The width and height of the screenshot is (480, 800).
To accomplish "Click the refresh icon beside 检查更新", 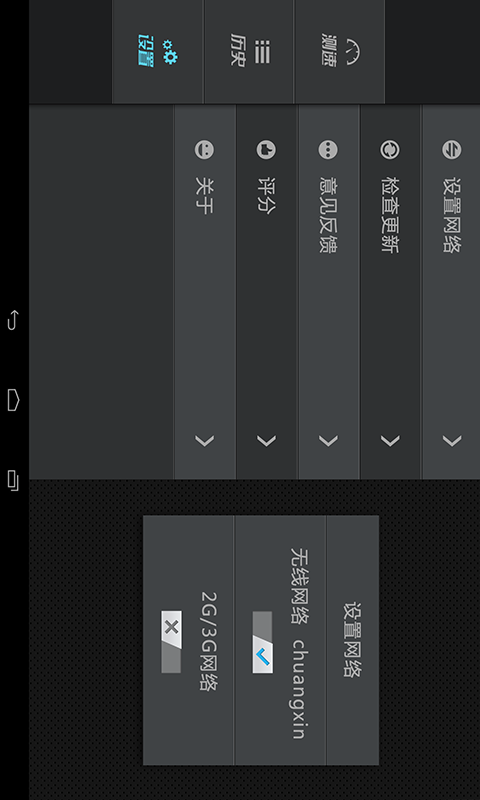I will (390, 149).
